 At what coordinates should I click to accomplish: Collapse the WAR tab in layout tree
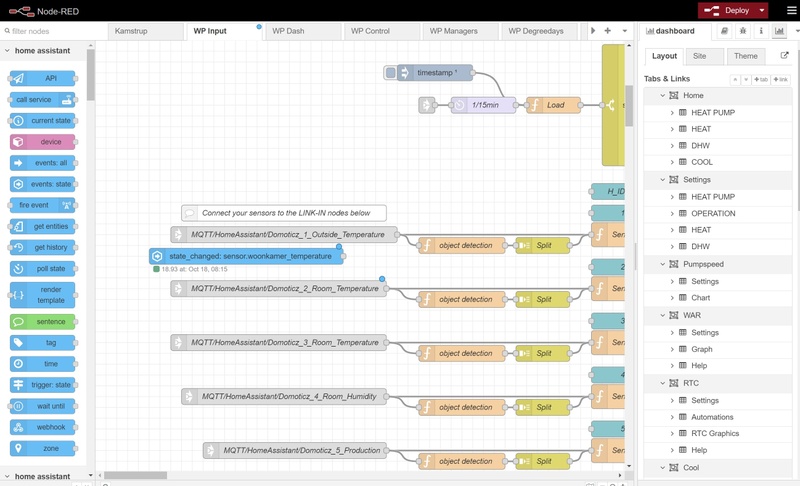point(663,315)
